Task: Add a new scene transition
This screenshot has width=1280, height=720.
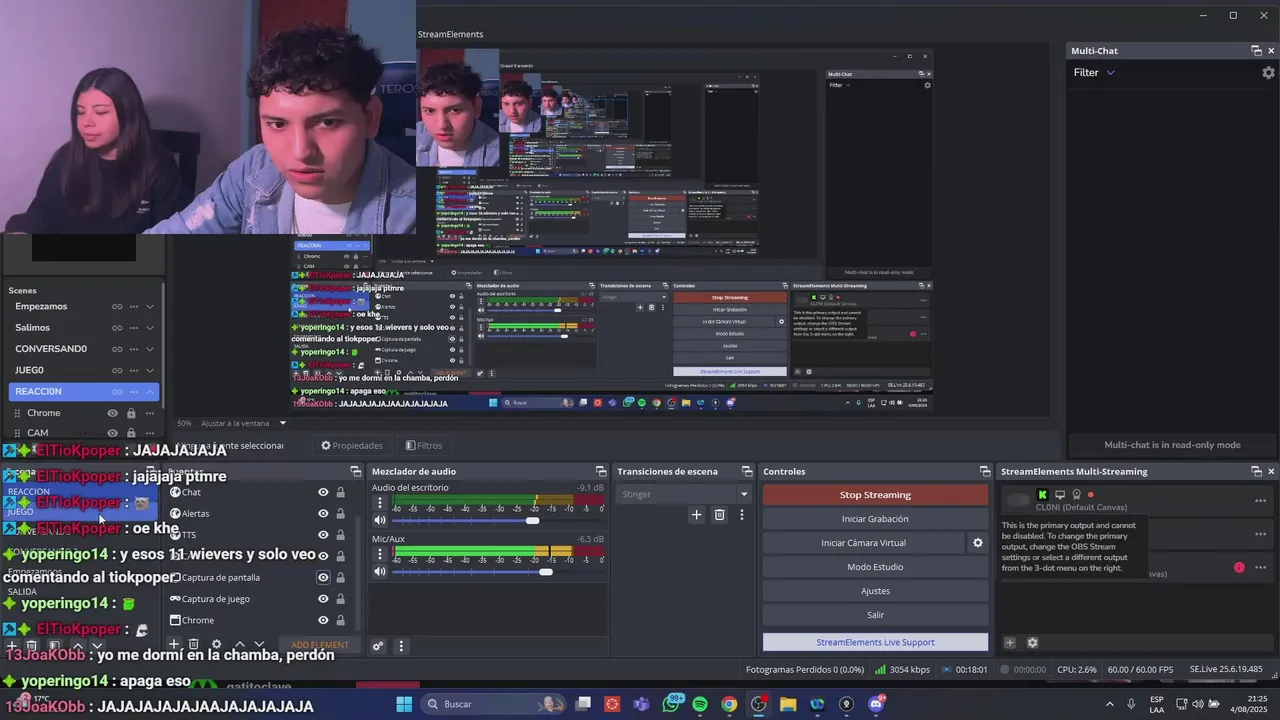Action: tap(696, 515)
